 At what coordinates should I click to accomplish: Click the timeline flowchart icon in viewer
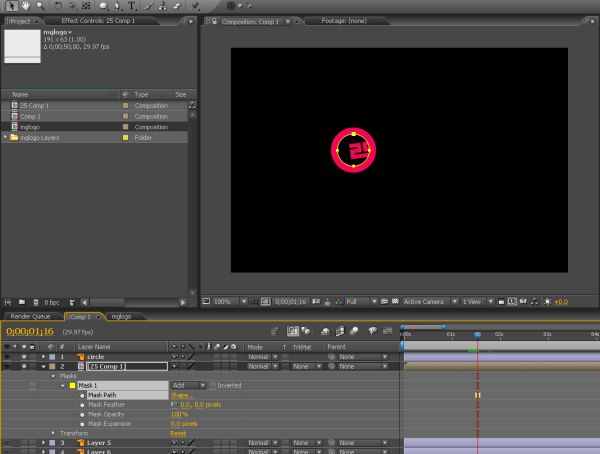pyautogui.click(x=535, y=302)
